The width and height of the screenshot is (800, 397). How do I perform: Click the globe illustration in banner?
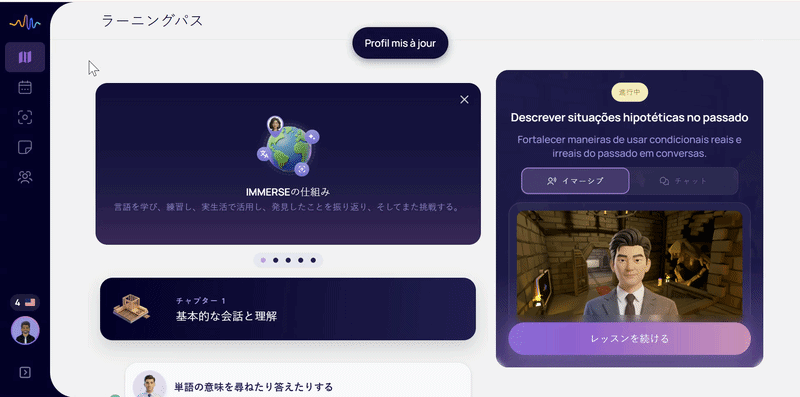click(x=288, y=147)
